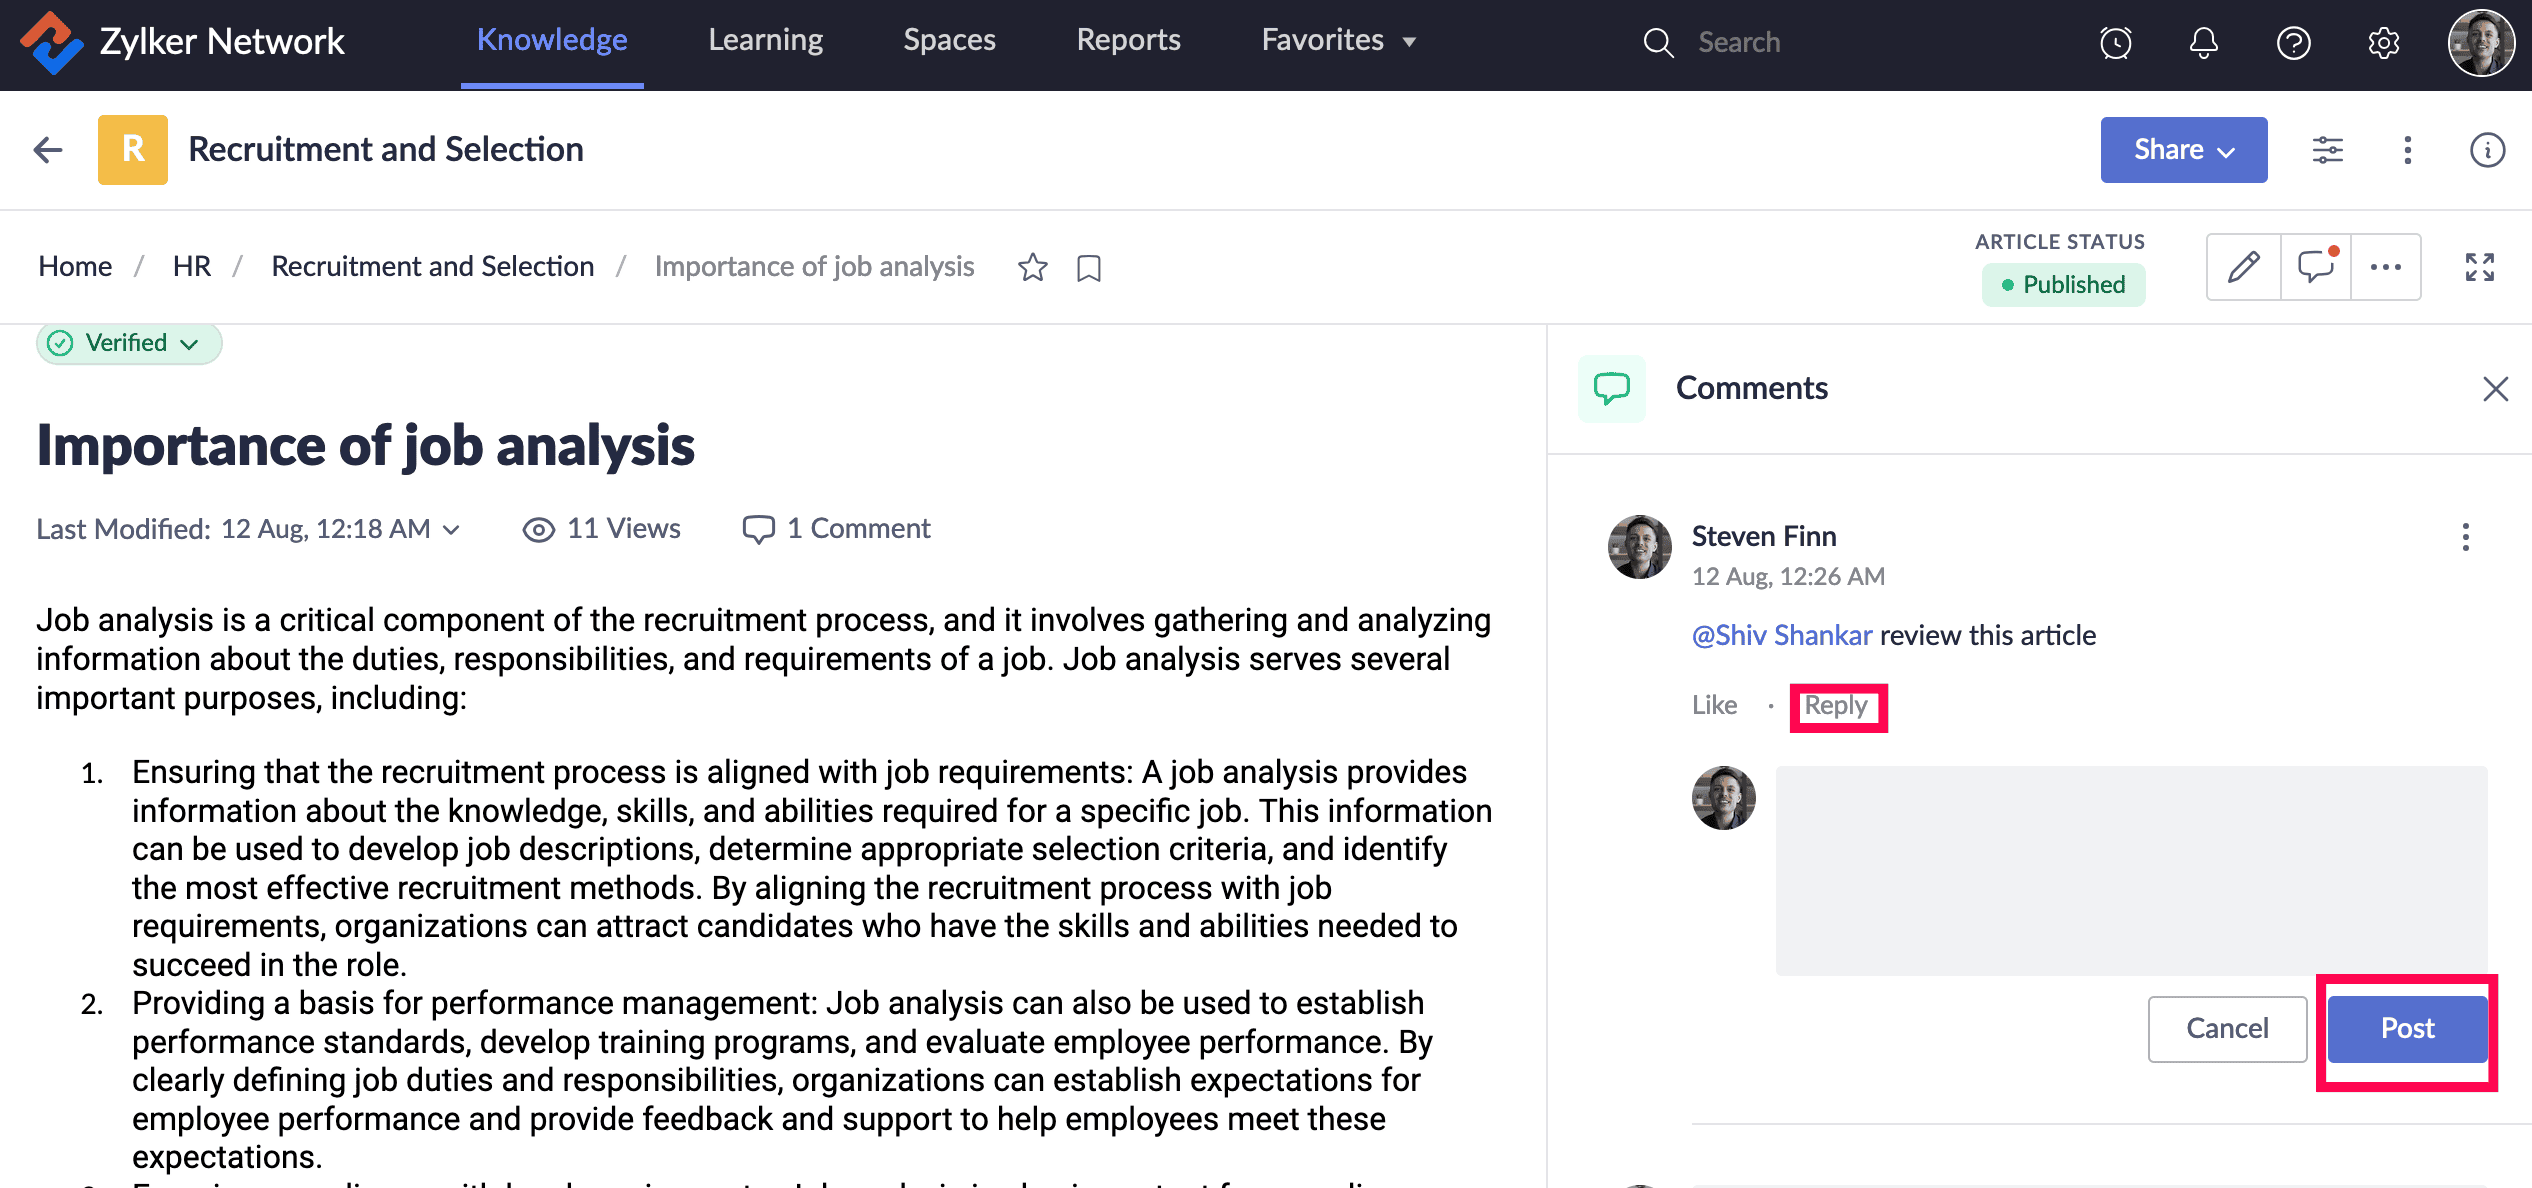Click the fullscreen expand icon
The height and width of the screenshot is (1188, 2532).
[x=2479, y=267]
